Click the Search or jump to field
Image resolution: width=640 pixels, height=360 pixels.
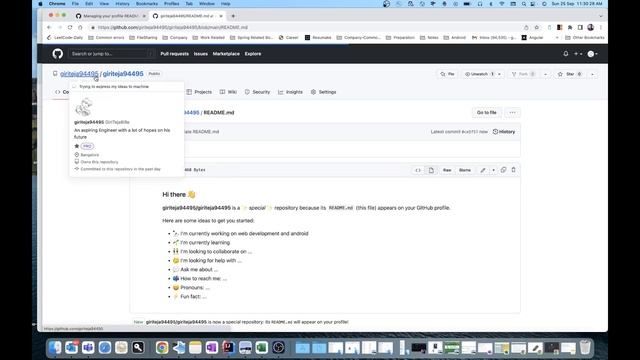pos(111,53)
